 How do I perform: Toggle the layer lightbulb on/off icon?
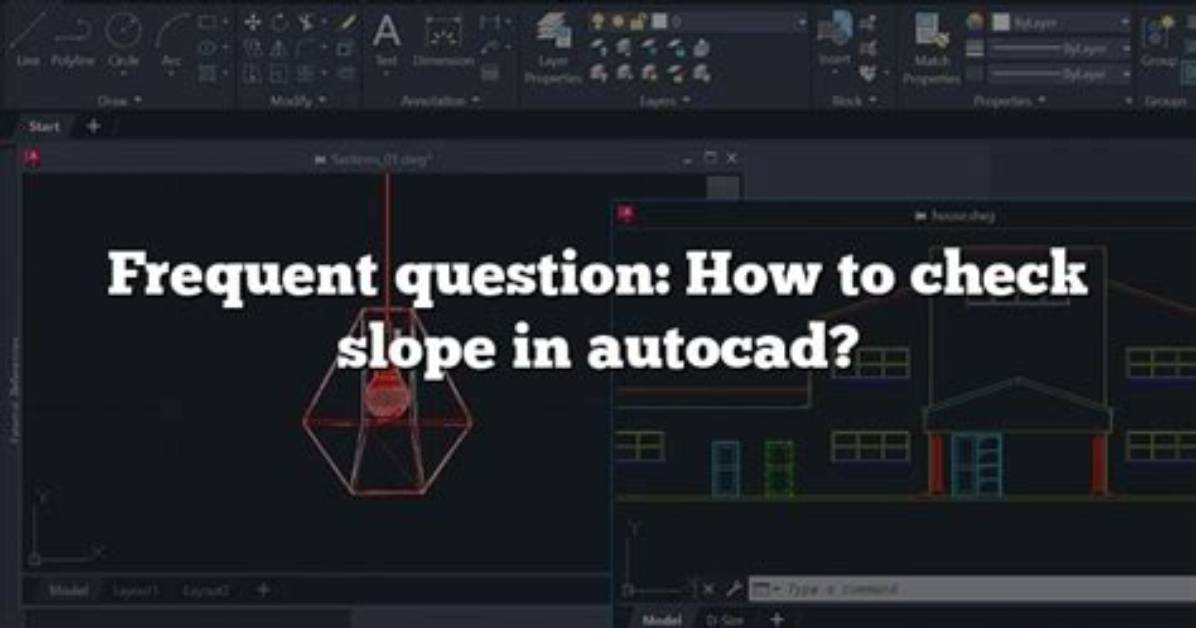598,22
